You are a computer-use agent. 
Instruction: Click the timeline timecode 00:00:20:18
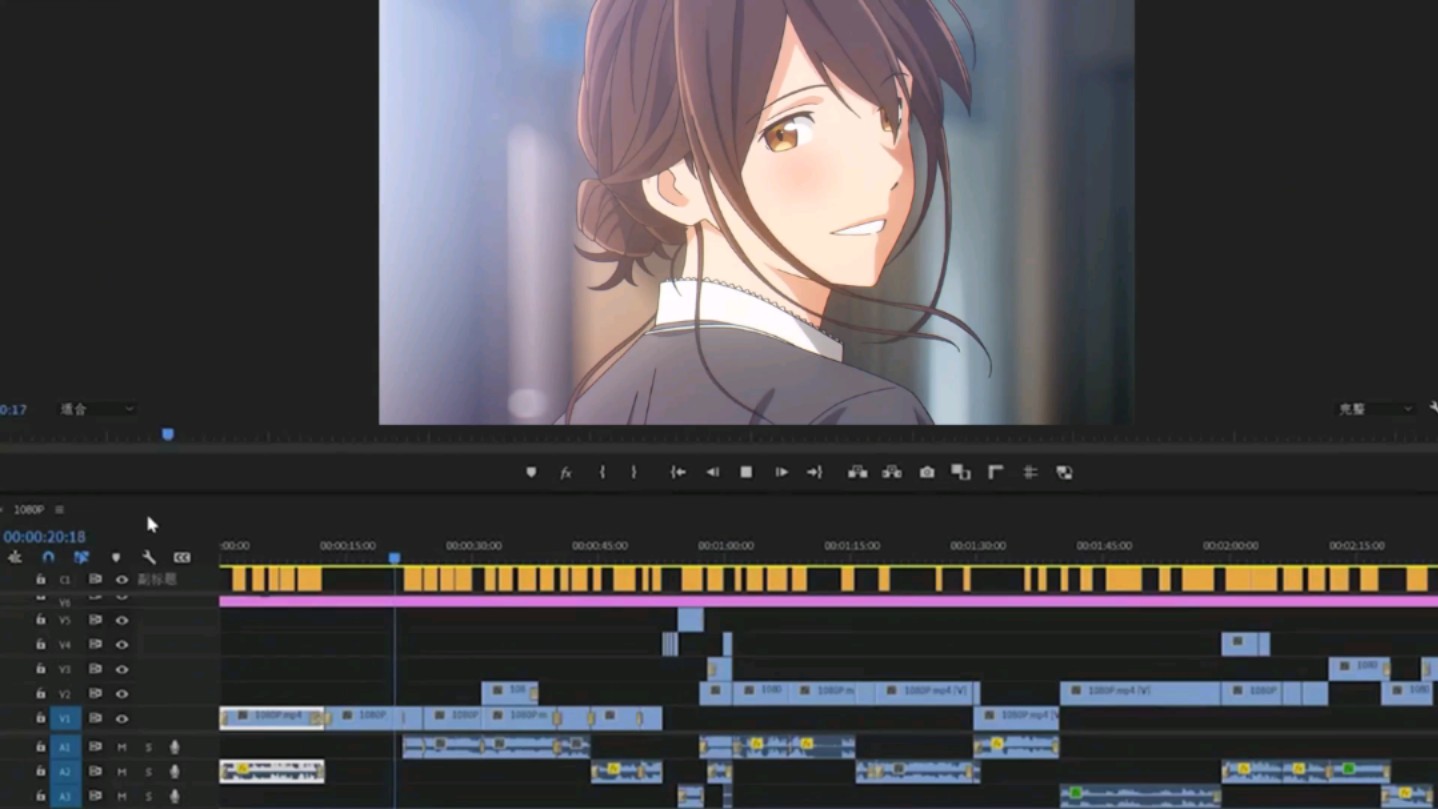[44, 537]
